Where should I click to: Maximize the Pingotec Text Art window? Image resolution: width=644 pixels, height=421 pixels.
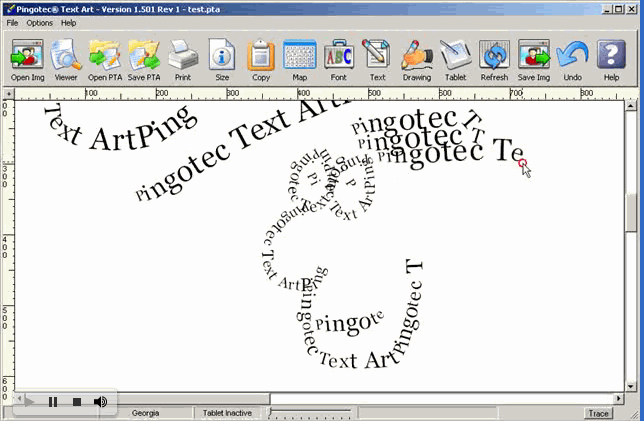click(x=619, y=9)
